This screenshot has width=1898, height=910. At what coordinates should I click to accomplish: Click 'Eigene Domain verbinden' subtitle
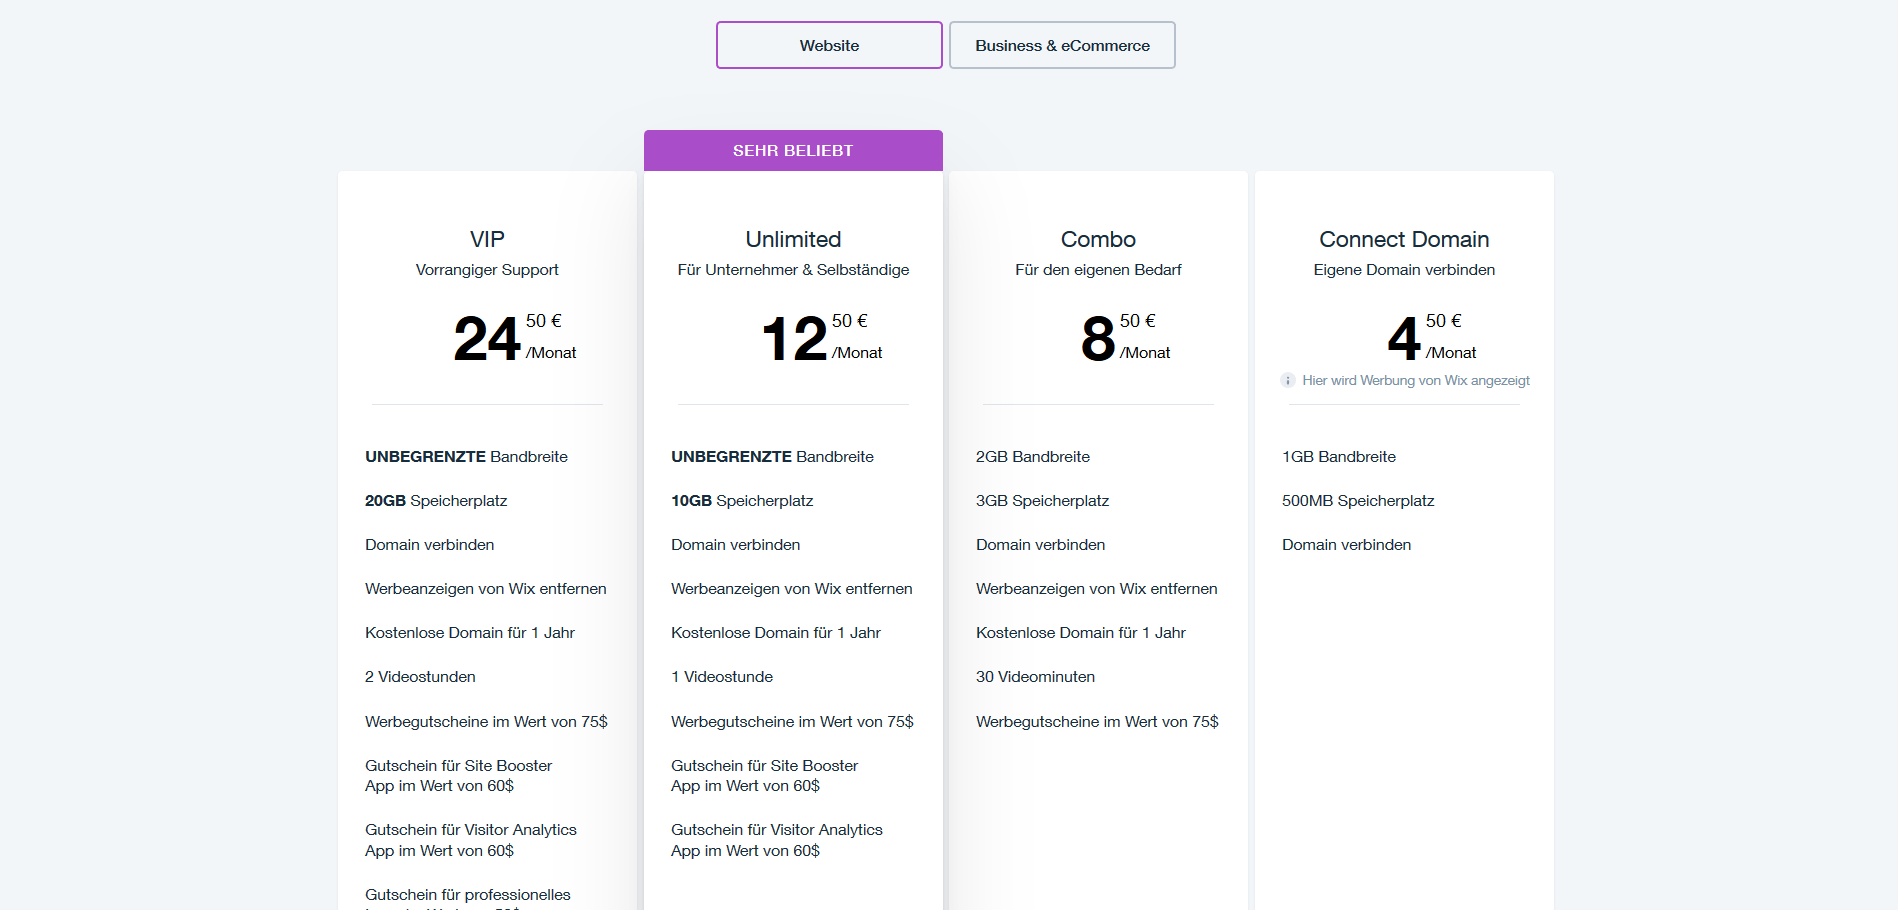(x=1404, y=270)
